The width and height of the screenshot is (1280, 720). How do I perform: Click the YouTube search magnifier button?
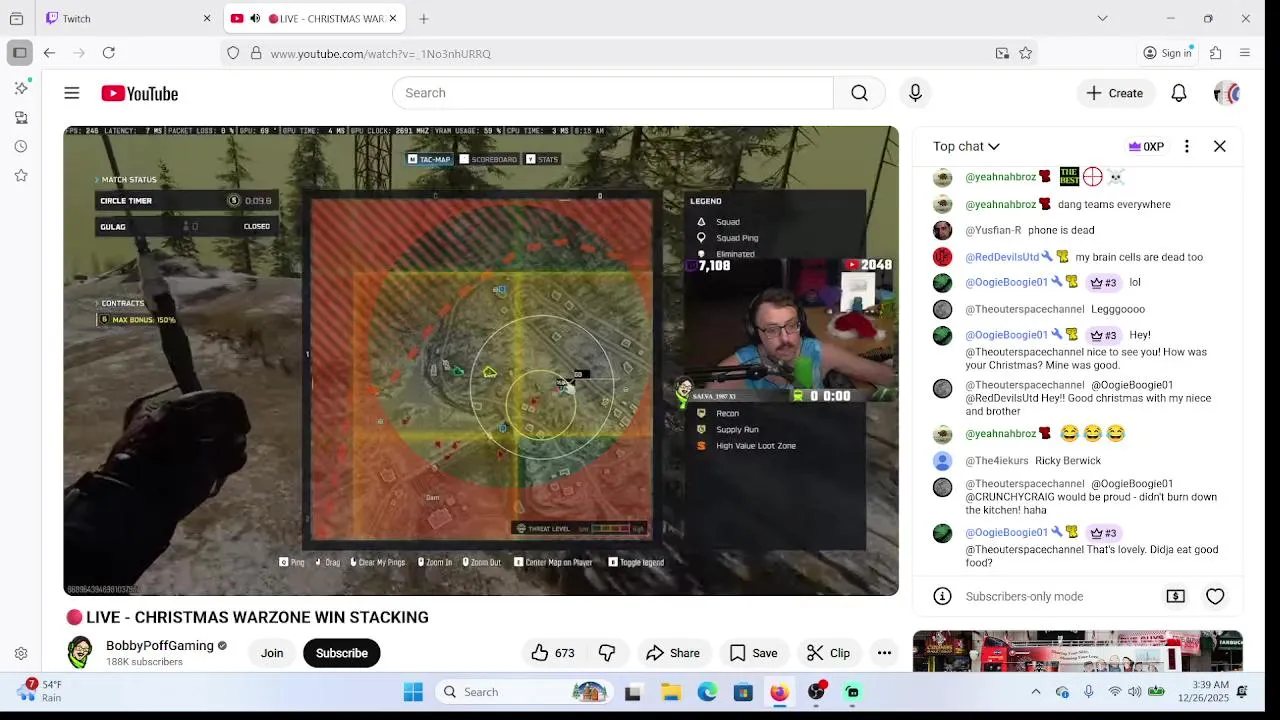pyautogui.click(x=859, y=93)
